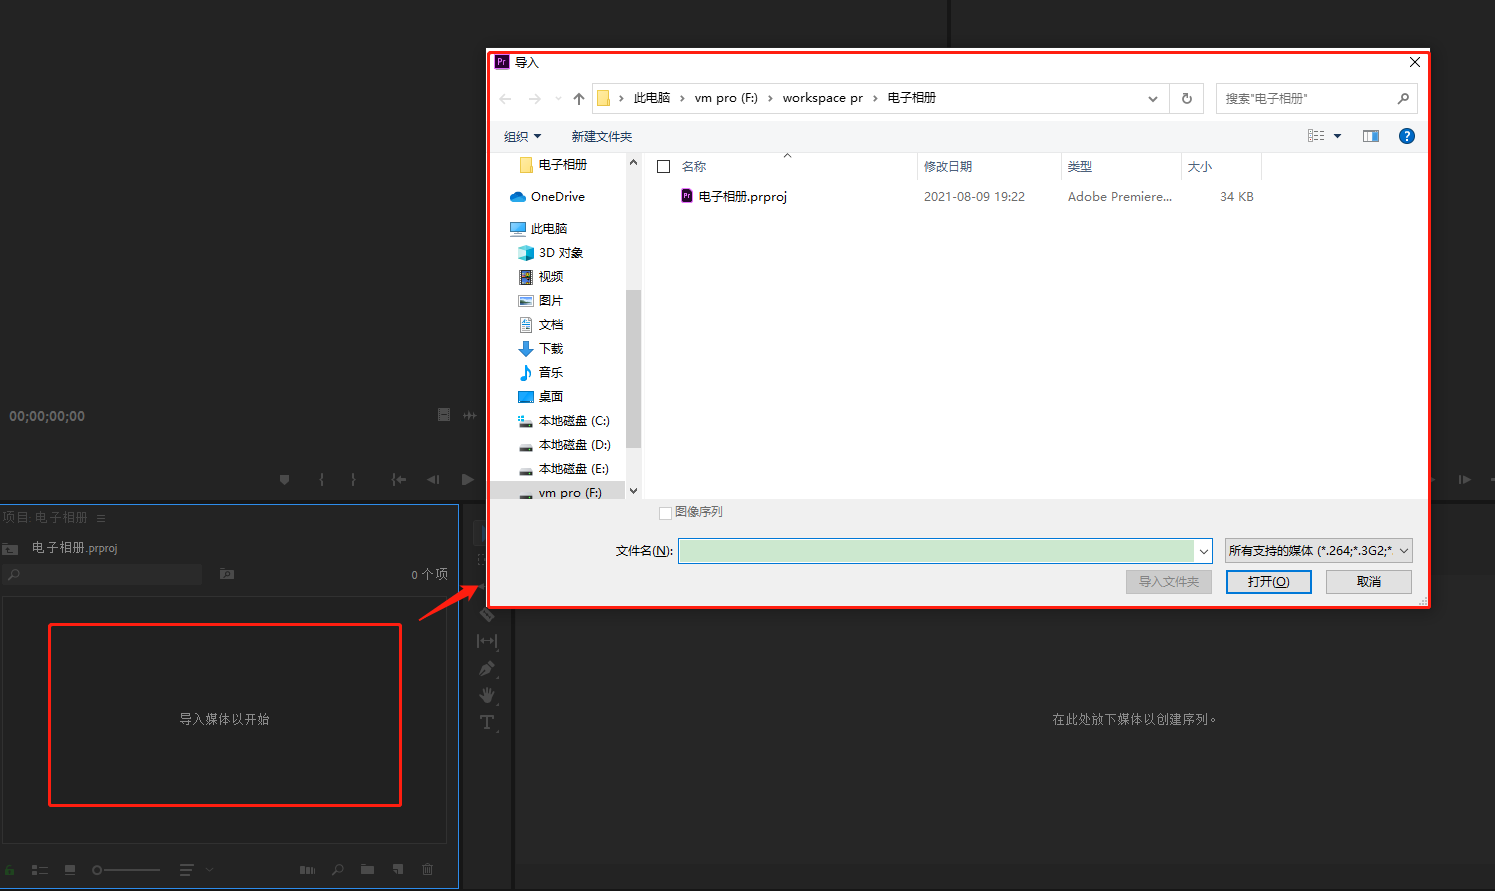1495x891 pixels.
Task: Click Automate to Sequence icon in project panel
Action: 307,870
